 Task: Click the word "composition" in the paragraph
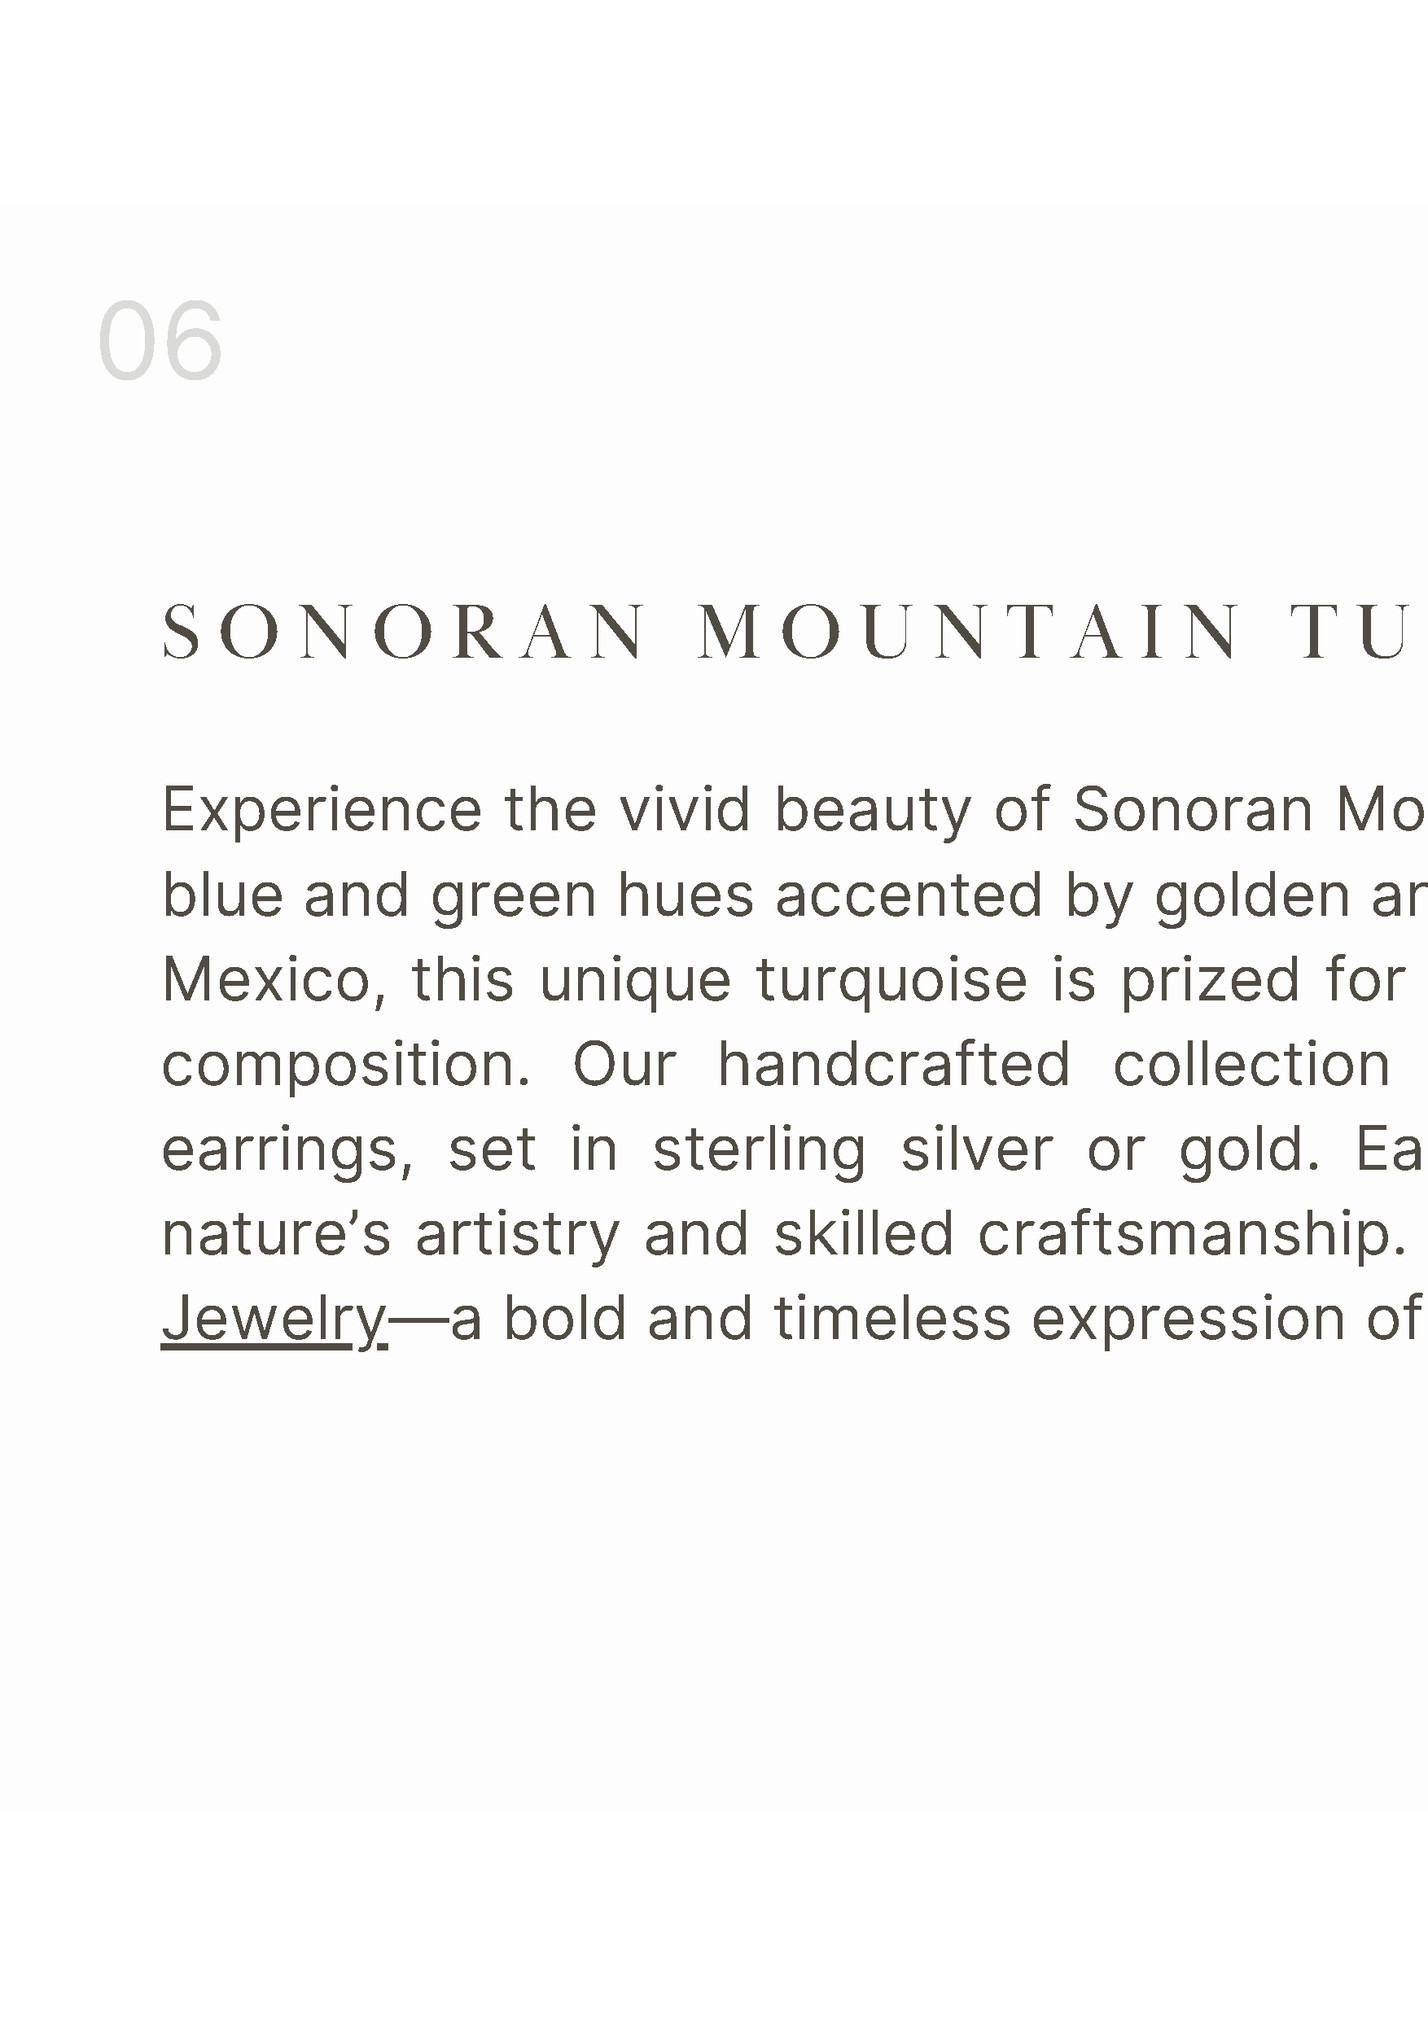345,1065
